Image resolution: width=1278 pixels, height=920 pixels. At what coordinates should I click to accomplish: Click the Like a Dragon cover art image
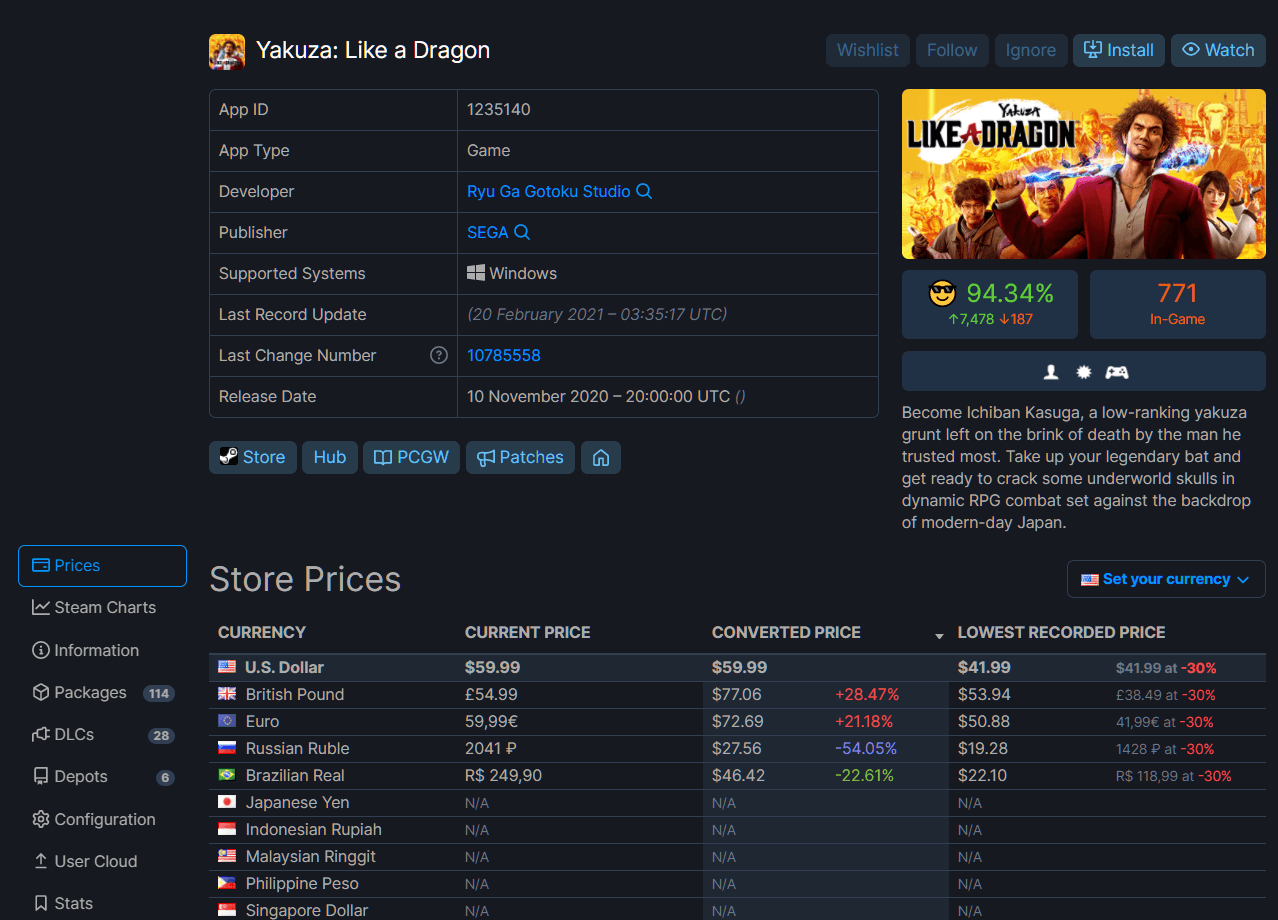tap(1084, 175)
